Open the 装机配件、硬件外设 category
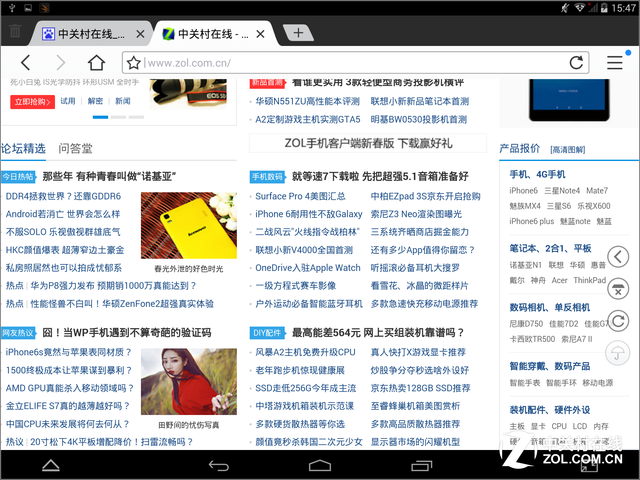 (549, 410)
